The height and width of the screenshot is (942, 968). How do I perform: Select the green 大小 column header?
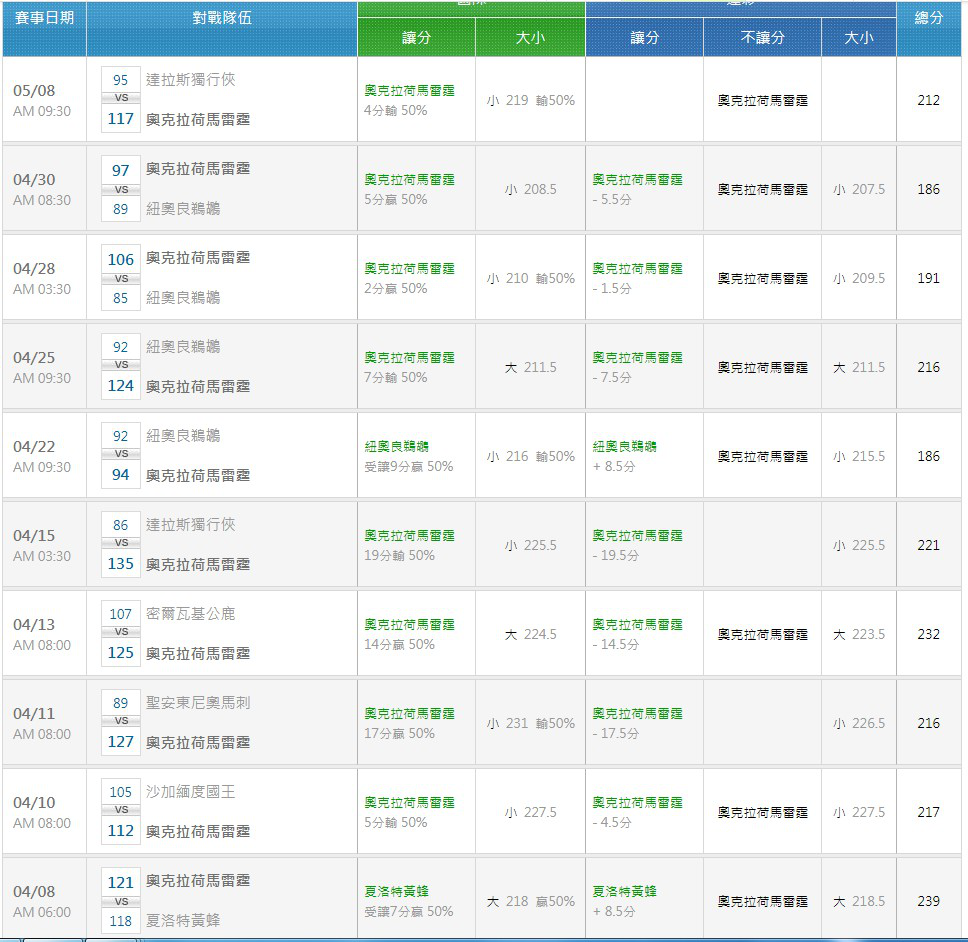530,38
